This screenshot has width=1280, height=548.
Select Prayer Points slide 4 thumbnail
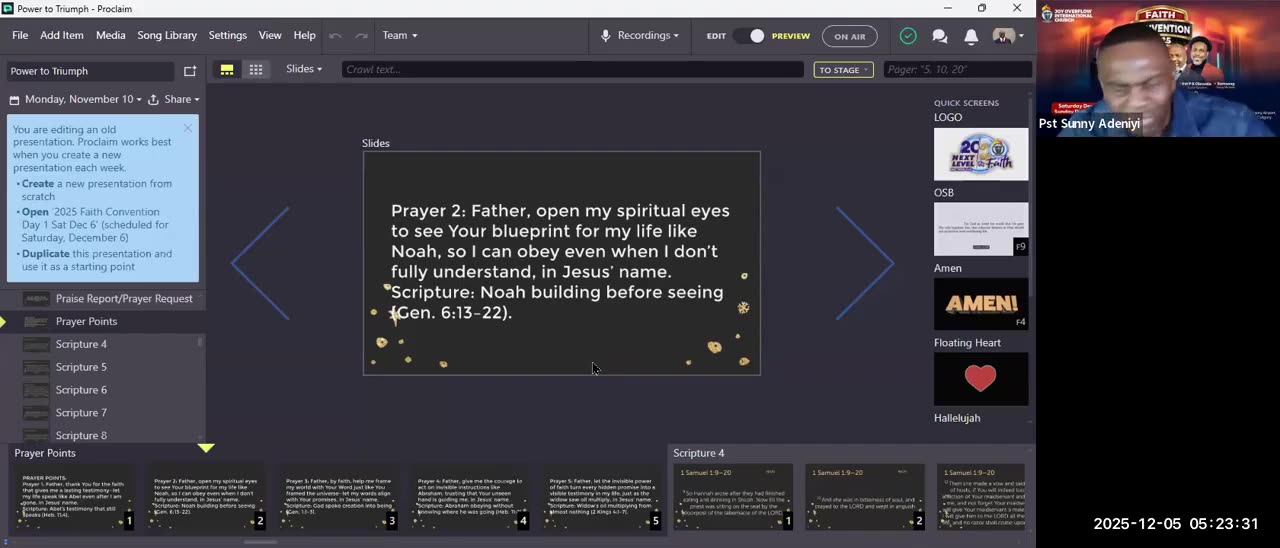click(469, 497)
